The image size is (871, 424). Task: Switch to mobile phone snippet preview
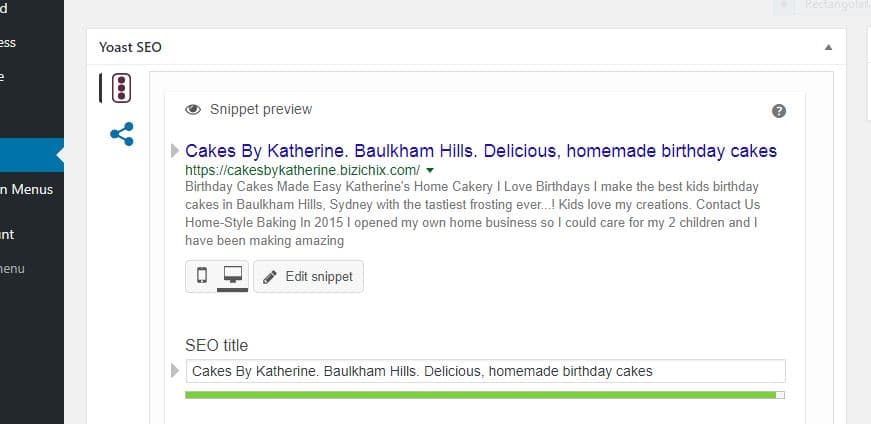(x=202, y=275)
